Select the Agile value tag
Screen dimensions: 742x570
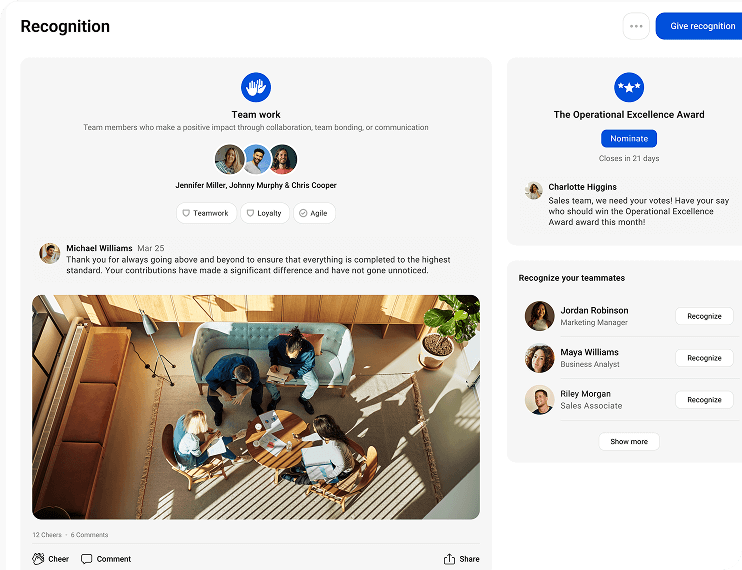point(314,213)
